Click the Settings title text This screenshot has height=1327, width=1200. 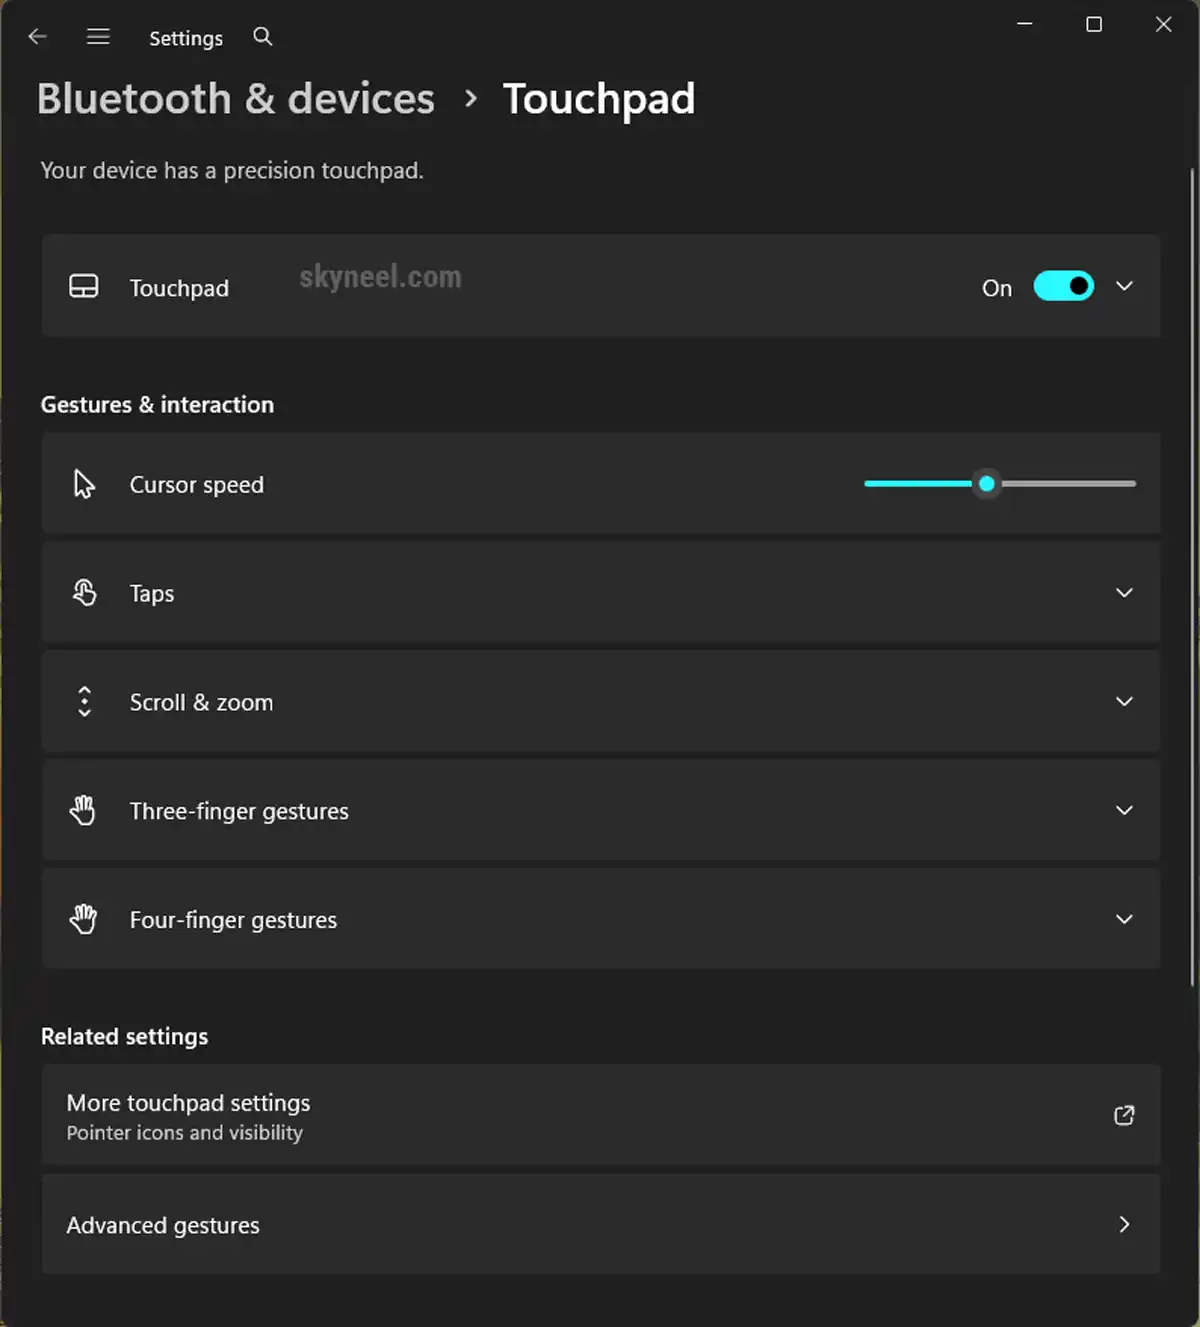click(186, 38)
